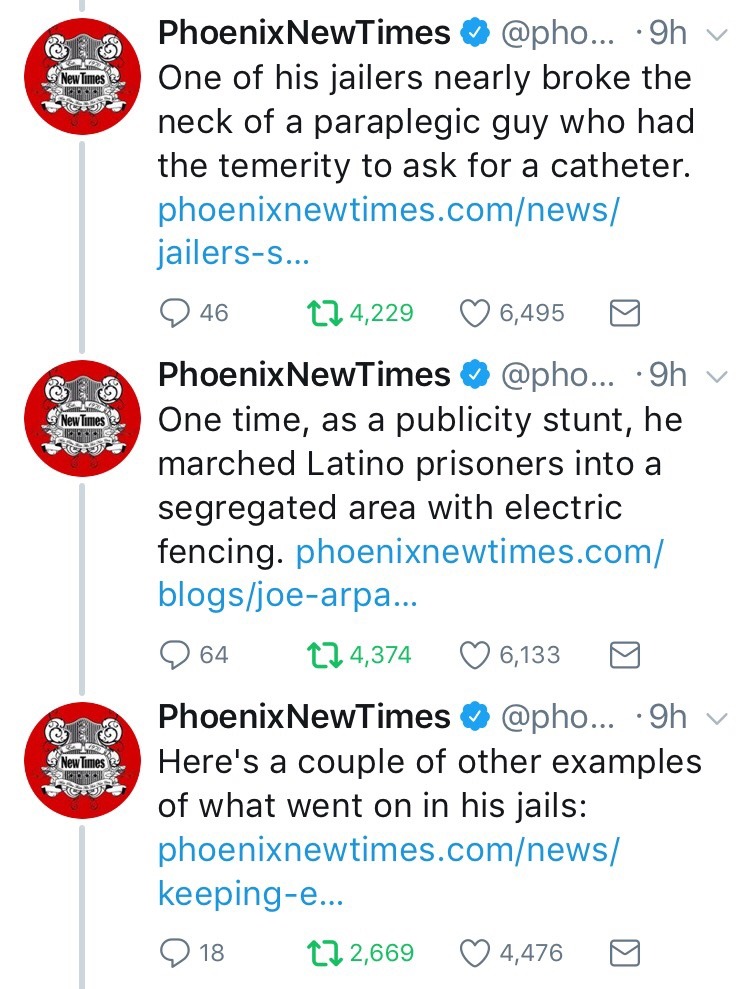Like the tweet with 4,476 likes

click(x=473, y=952)
